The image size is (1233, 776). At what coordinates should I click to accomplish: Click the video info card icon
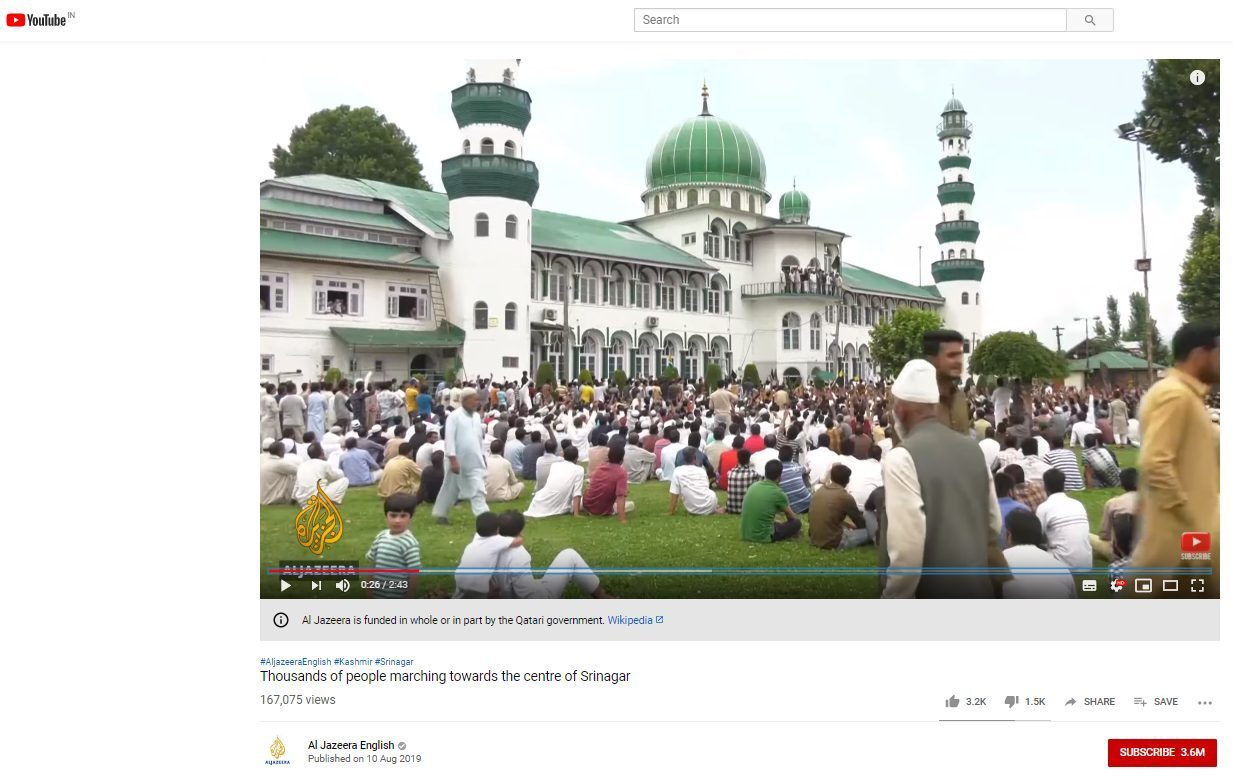[1197, 78]
